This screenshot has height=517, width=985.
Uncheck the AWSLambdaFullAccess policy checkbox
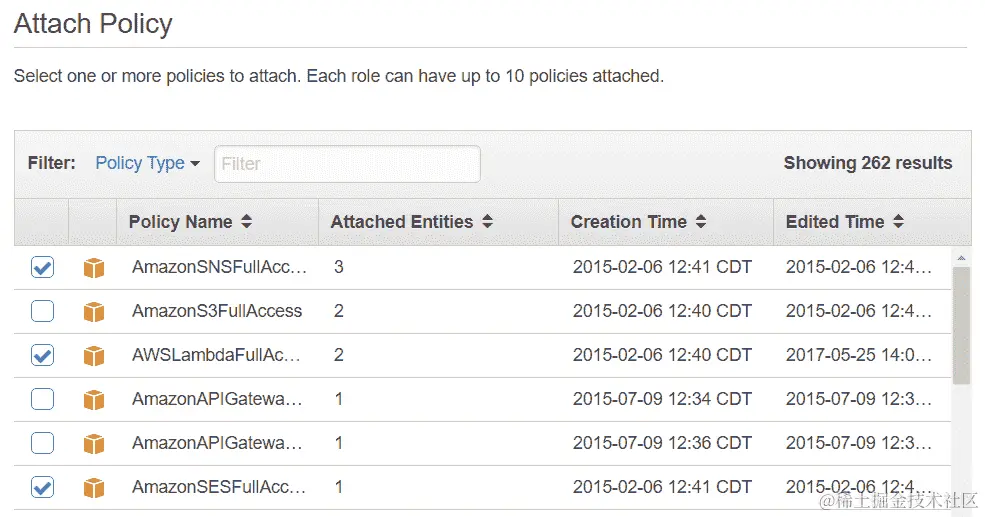coord(42,356)
